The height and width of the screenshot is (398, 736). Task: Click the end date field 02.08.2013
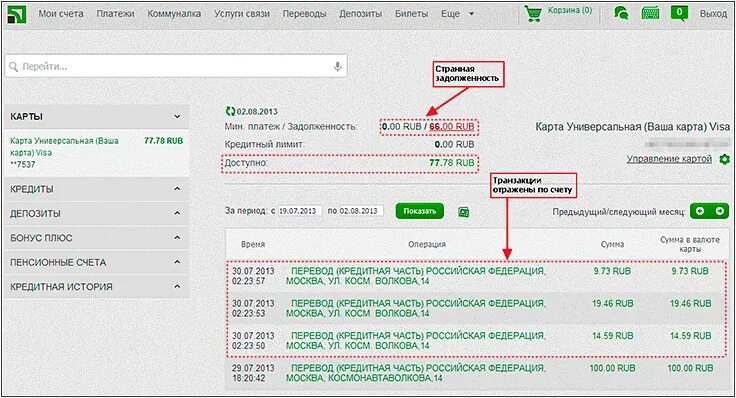tap(361, 211)
